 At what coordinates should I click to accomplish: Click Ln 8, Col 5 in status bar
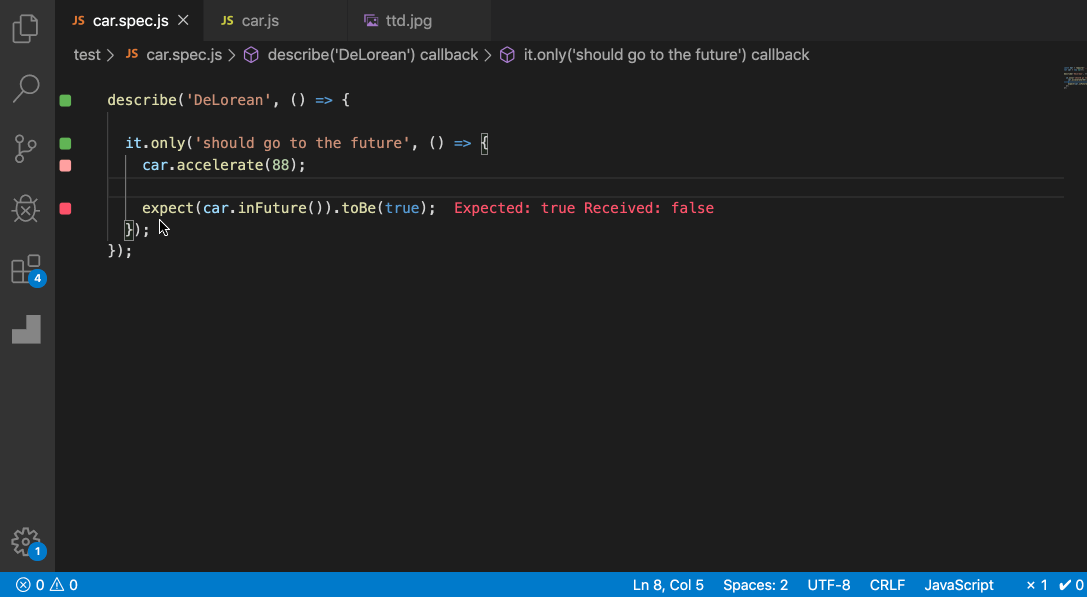point(668,585)
